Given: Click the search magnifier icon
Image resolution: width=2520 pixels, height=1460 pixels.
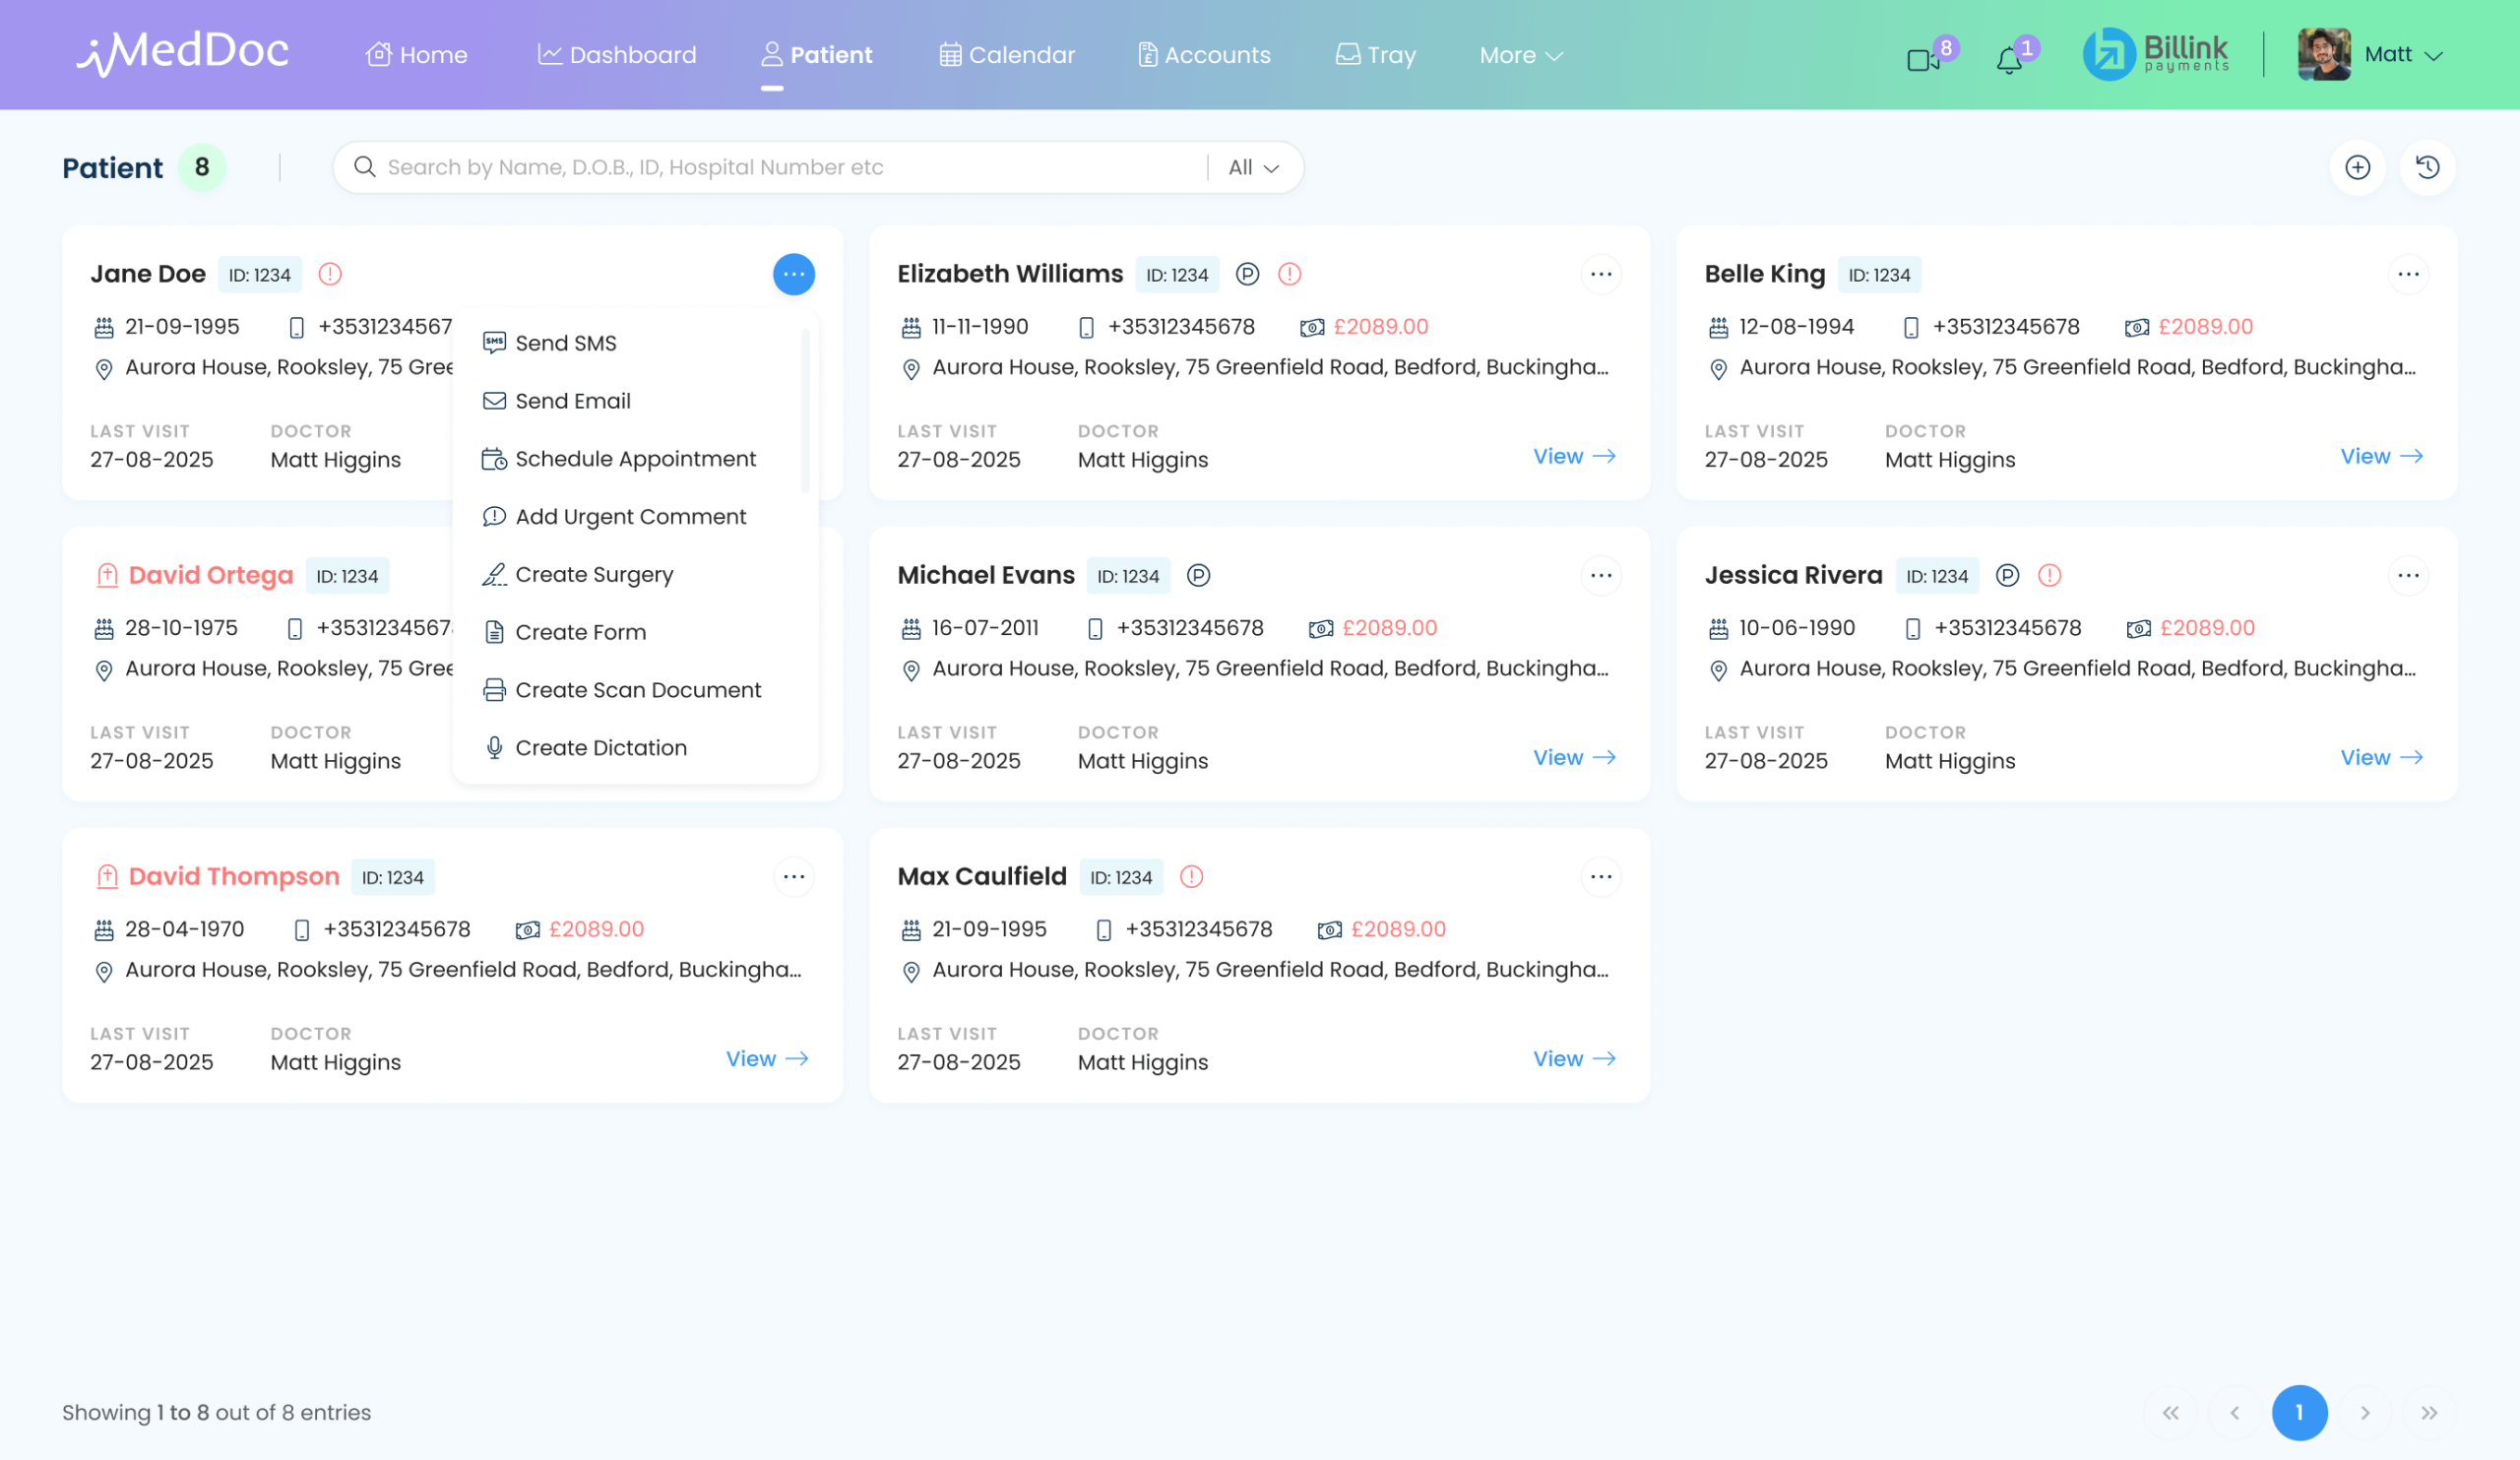Looking at the screenshot, I should pyautogui.click(x=364, y=167).
